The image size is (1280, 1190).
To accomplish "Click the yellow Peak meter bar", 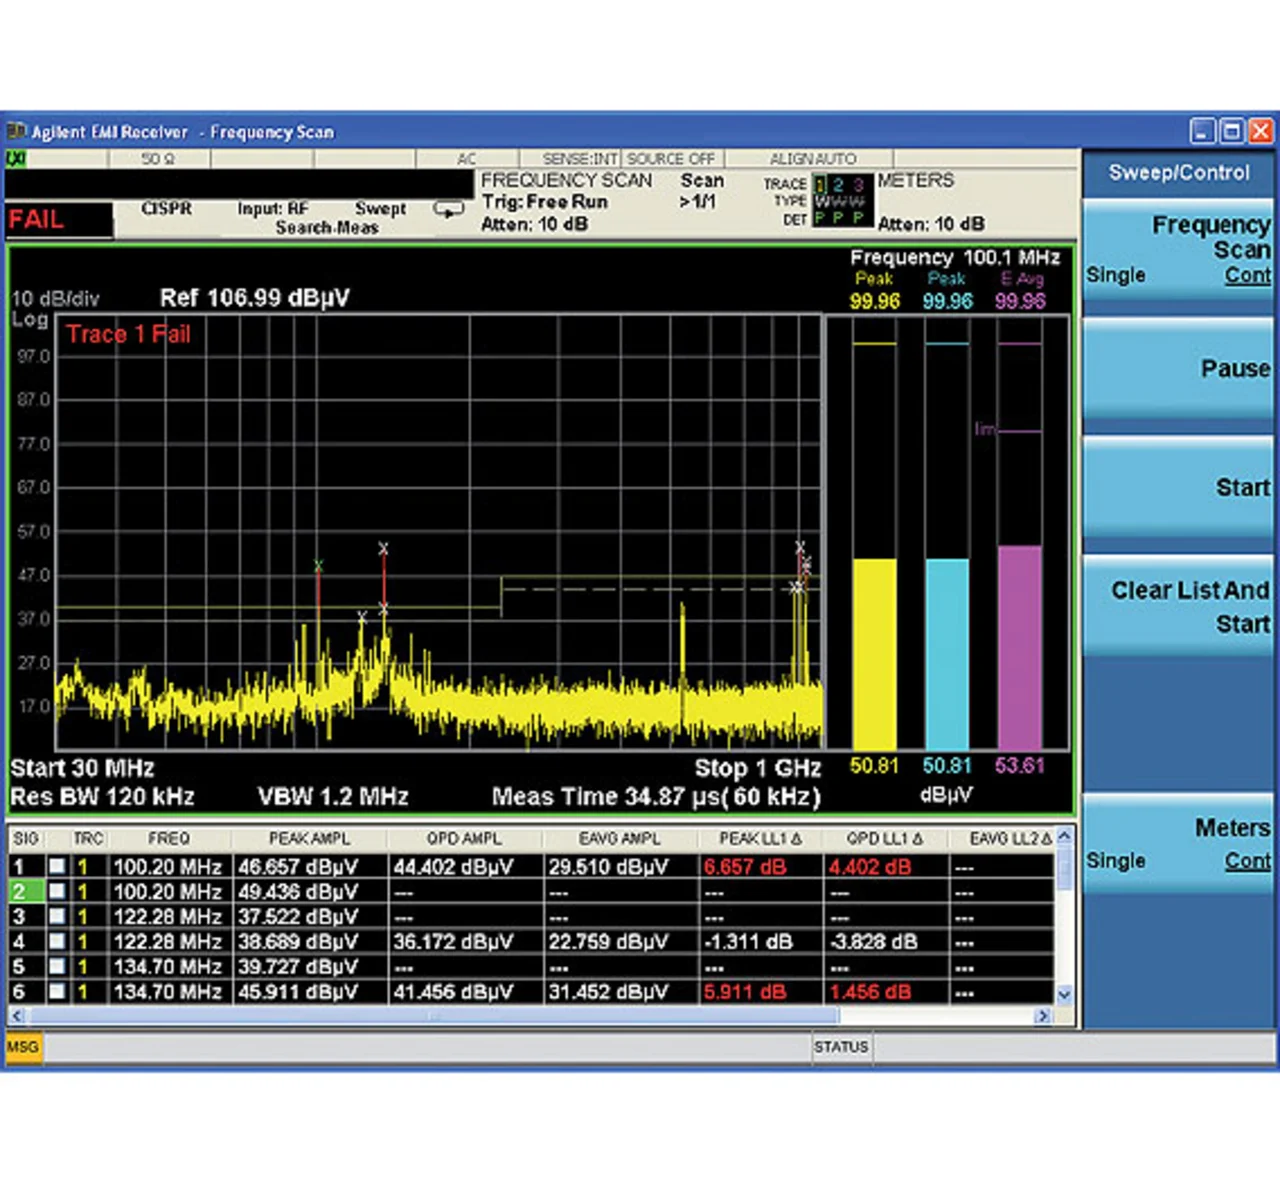I will (x=874, y=653).
